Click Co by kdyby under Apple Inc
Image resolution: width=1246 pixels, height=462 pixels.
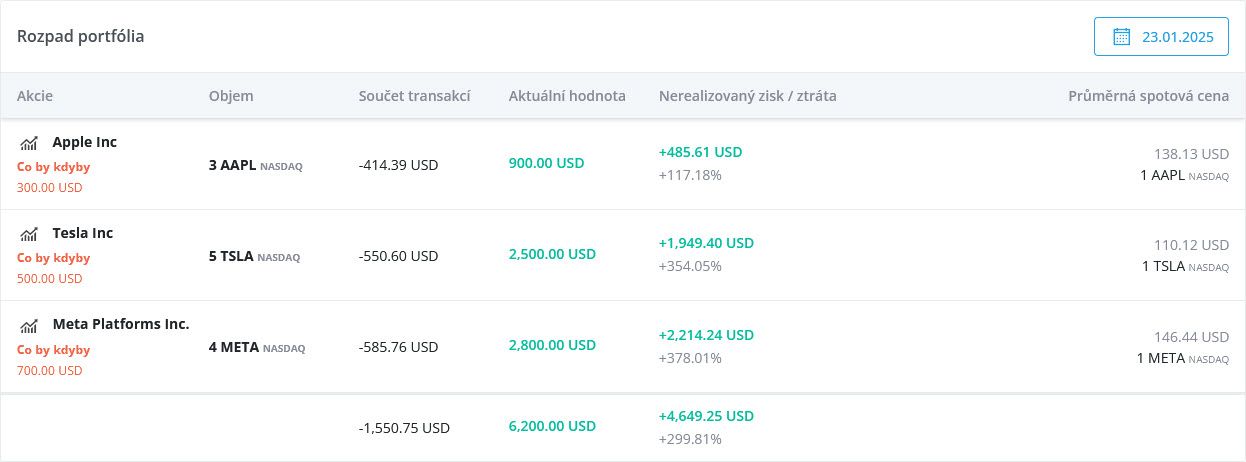(54, 167)
